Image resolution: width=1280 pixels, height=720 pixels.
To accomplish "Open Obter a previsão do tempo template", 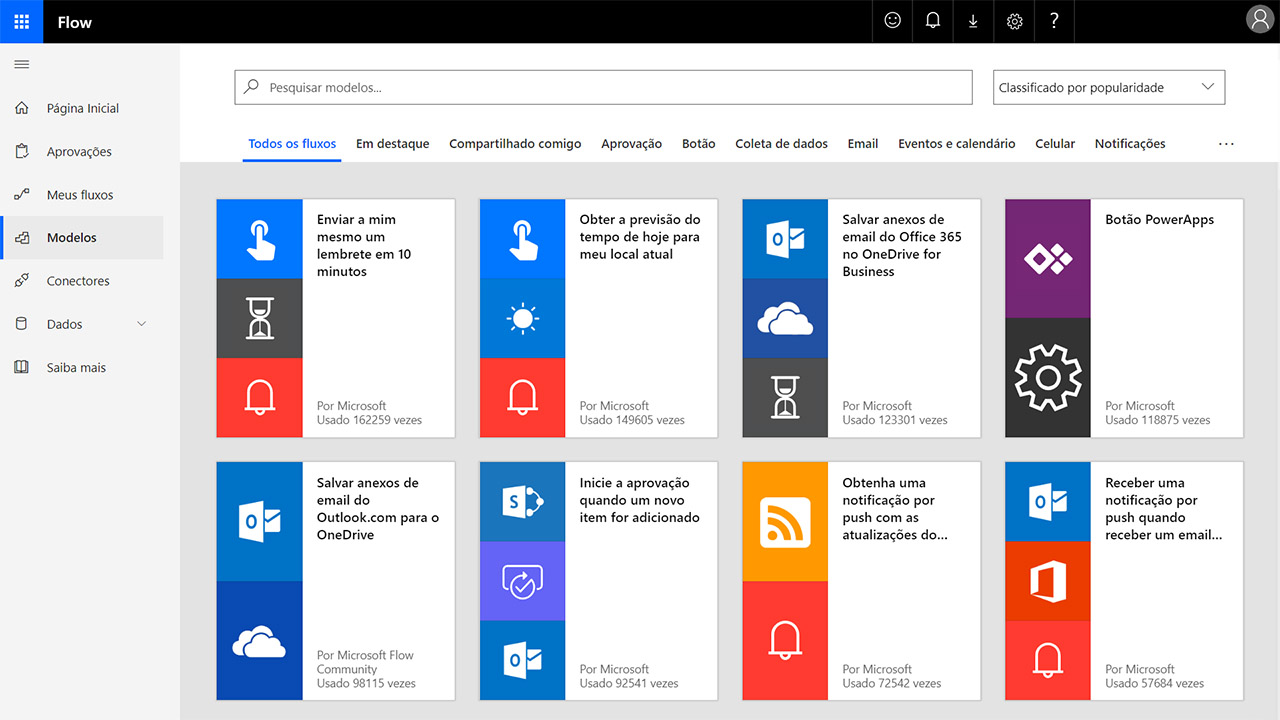I will [x=640, y=237].
